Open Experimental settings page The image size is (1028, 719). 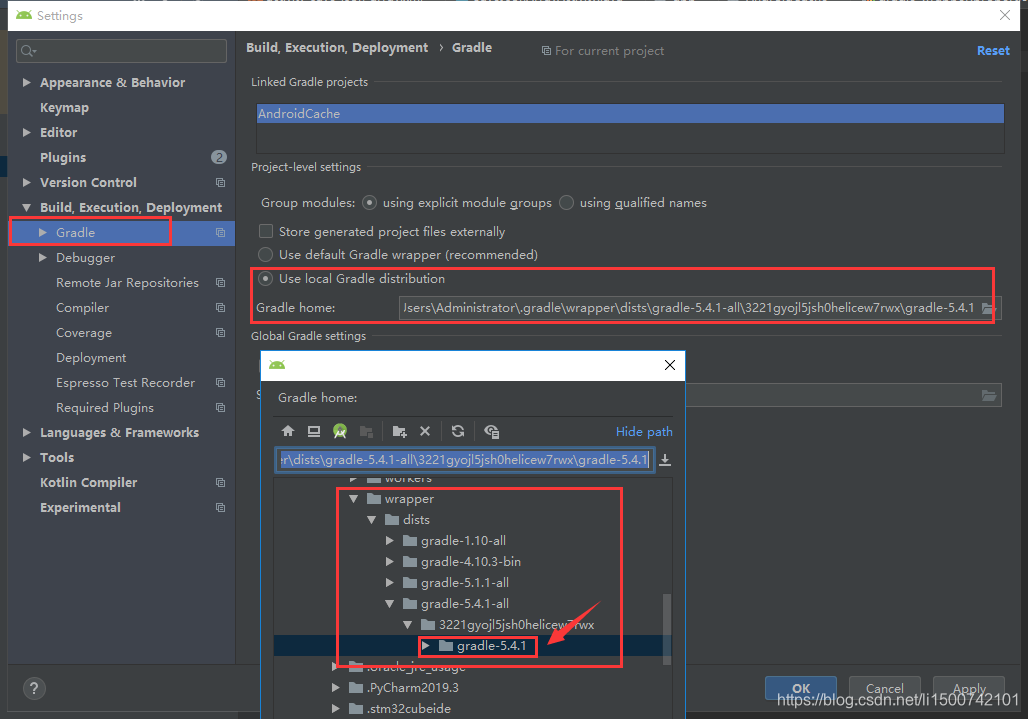80,508
